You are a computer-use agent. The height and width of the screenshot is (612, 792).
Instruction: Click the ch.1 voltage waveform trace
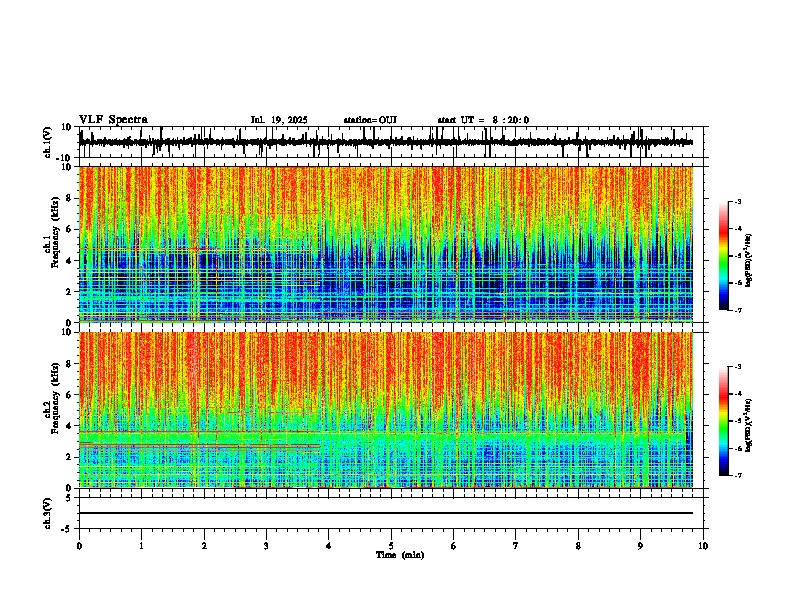pyautogui.click(x=385, y=142)
